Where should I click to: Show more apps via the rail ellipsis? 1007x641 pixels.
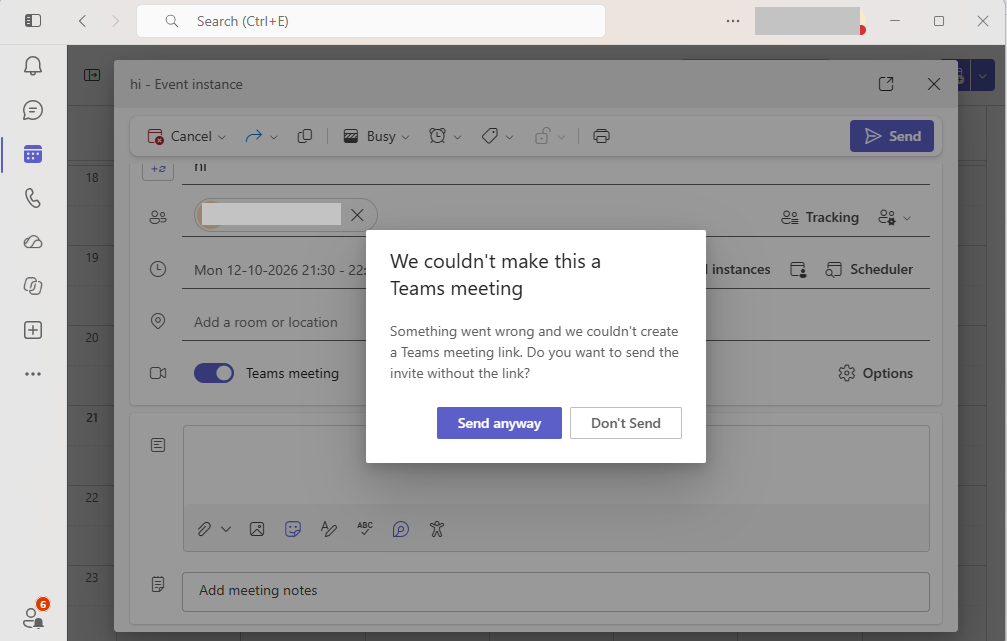click(x=33, y=374)
